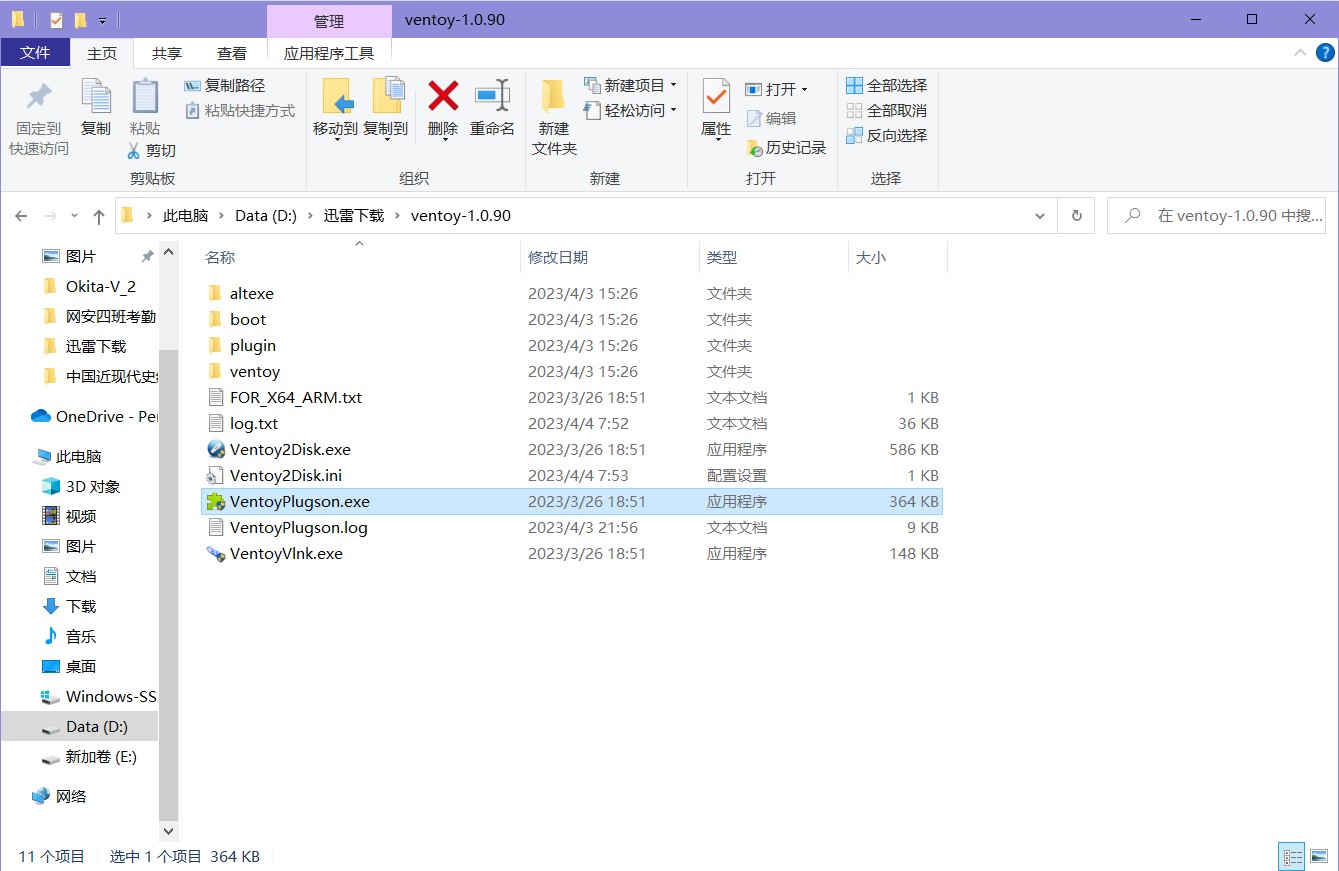Select the ventoy folder

coord(572,372)
